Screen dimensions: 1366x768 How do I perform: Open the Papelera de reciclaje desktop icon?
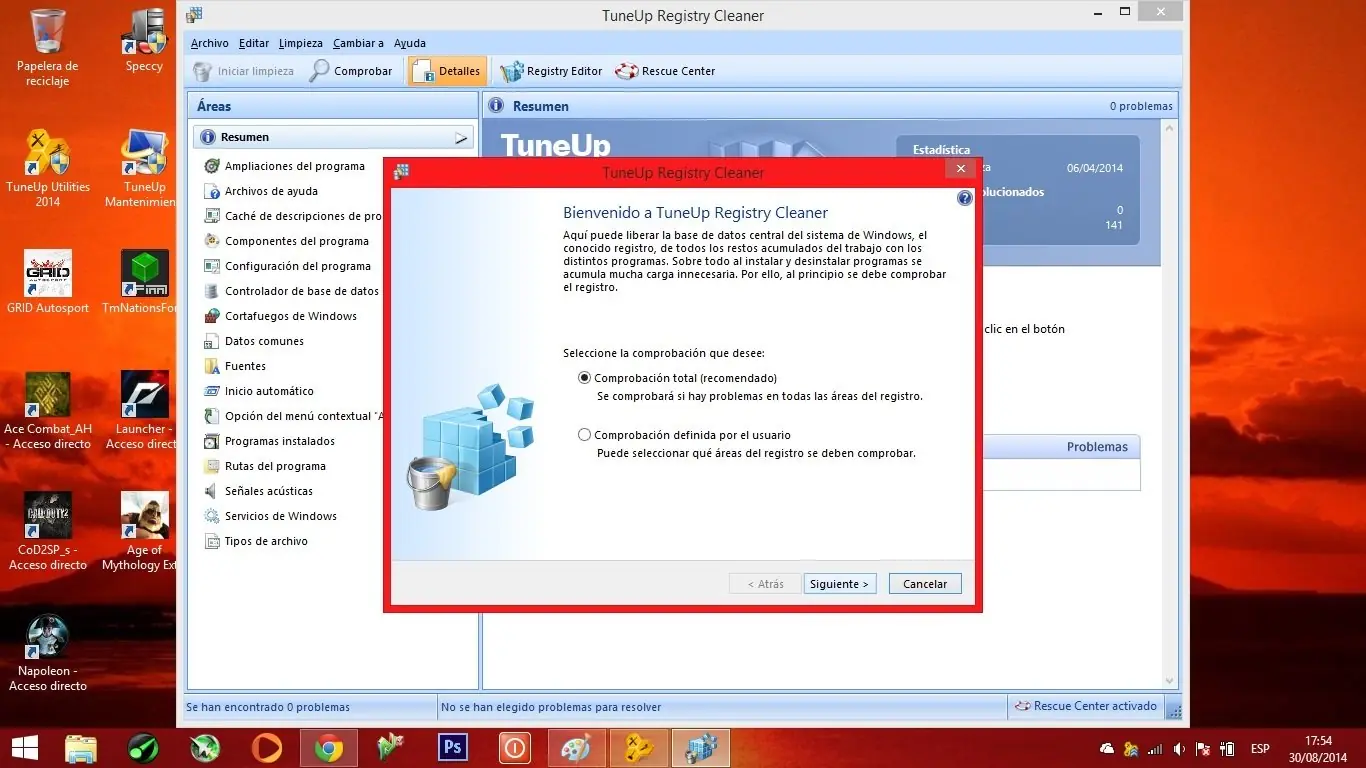(48, 47)
